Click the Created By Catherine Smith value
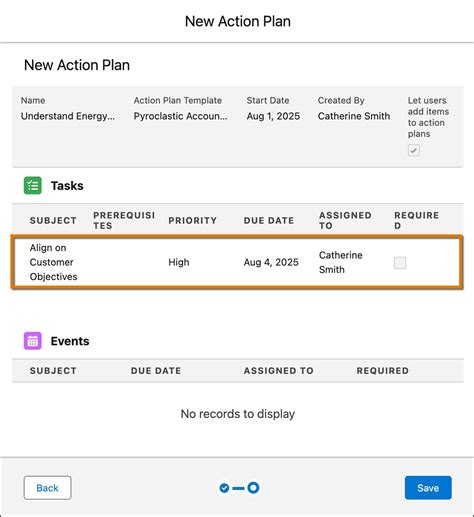474x517 pixels. click(x=354, y=116)
